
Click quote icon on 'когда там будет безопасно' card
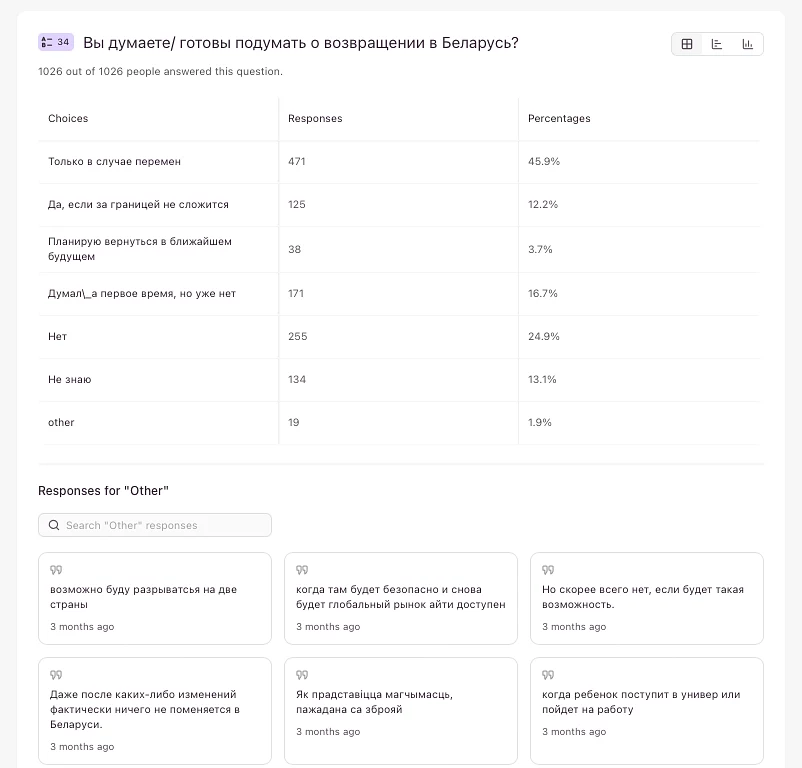point(302,570)
